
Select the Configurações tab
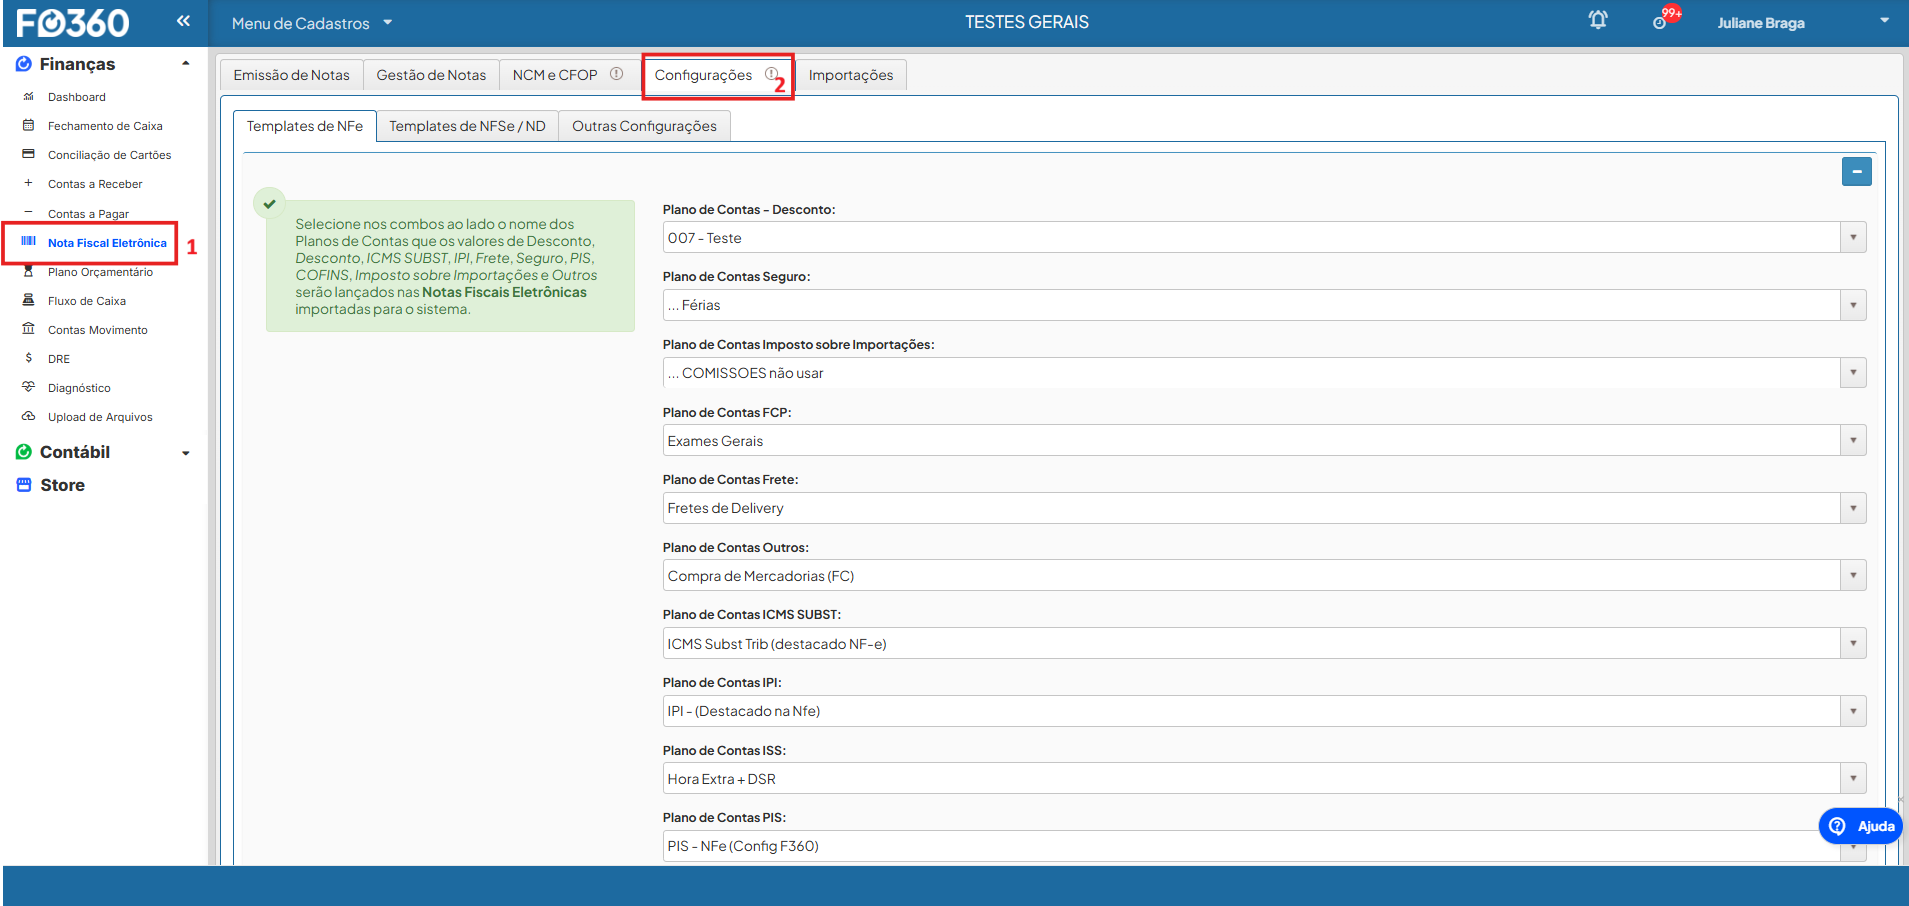pyautogui.click(x=716, y=75)
